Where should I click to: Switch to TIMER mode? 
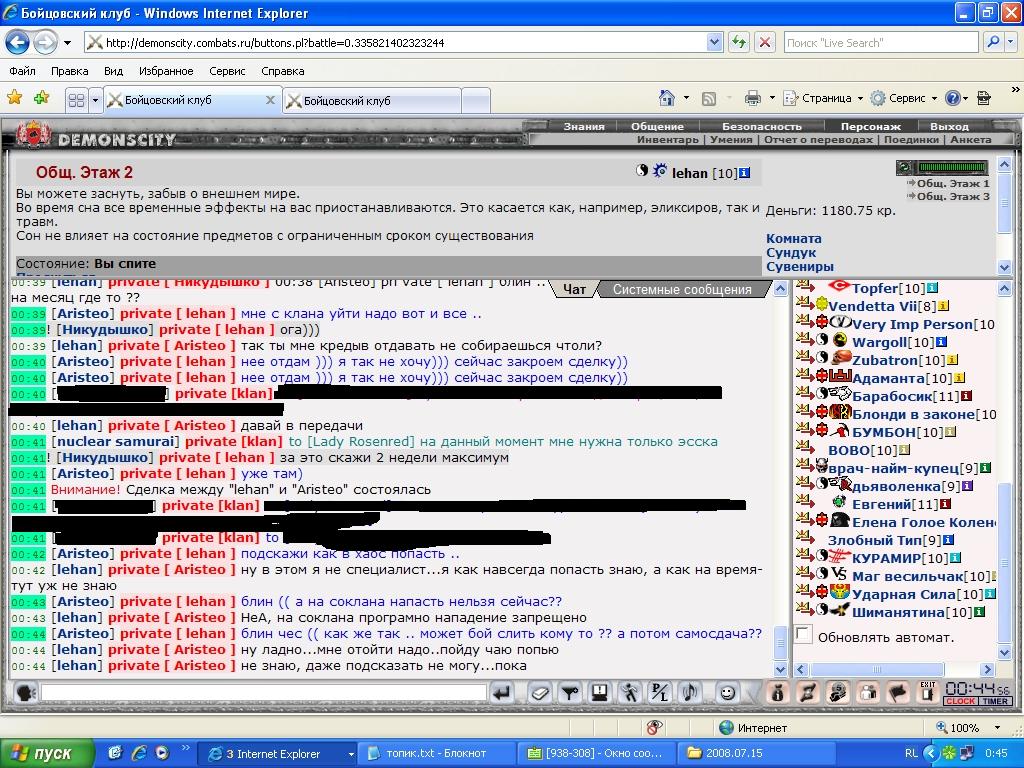point(995,701)
